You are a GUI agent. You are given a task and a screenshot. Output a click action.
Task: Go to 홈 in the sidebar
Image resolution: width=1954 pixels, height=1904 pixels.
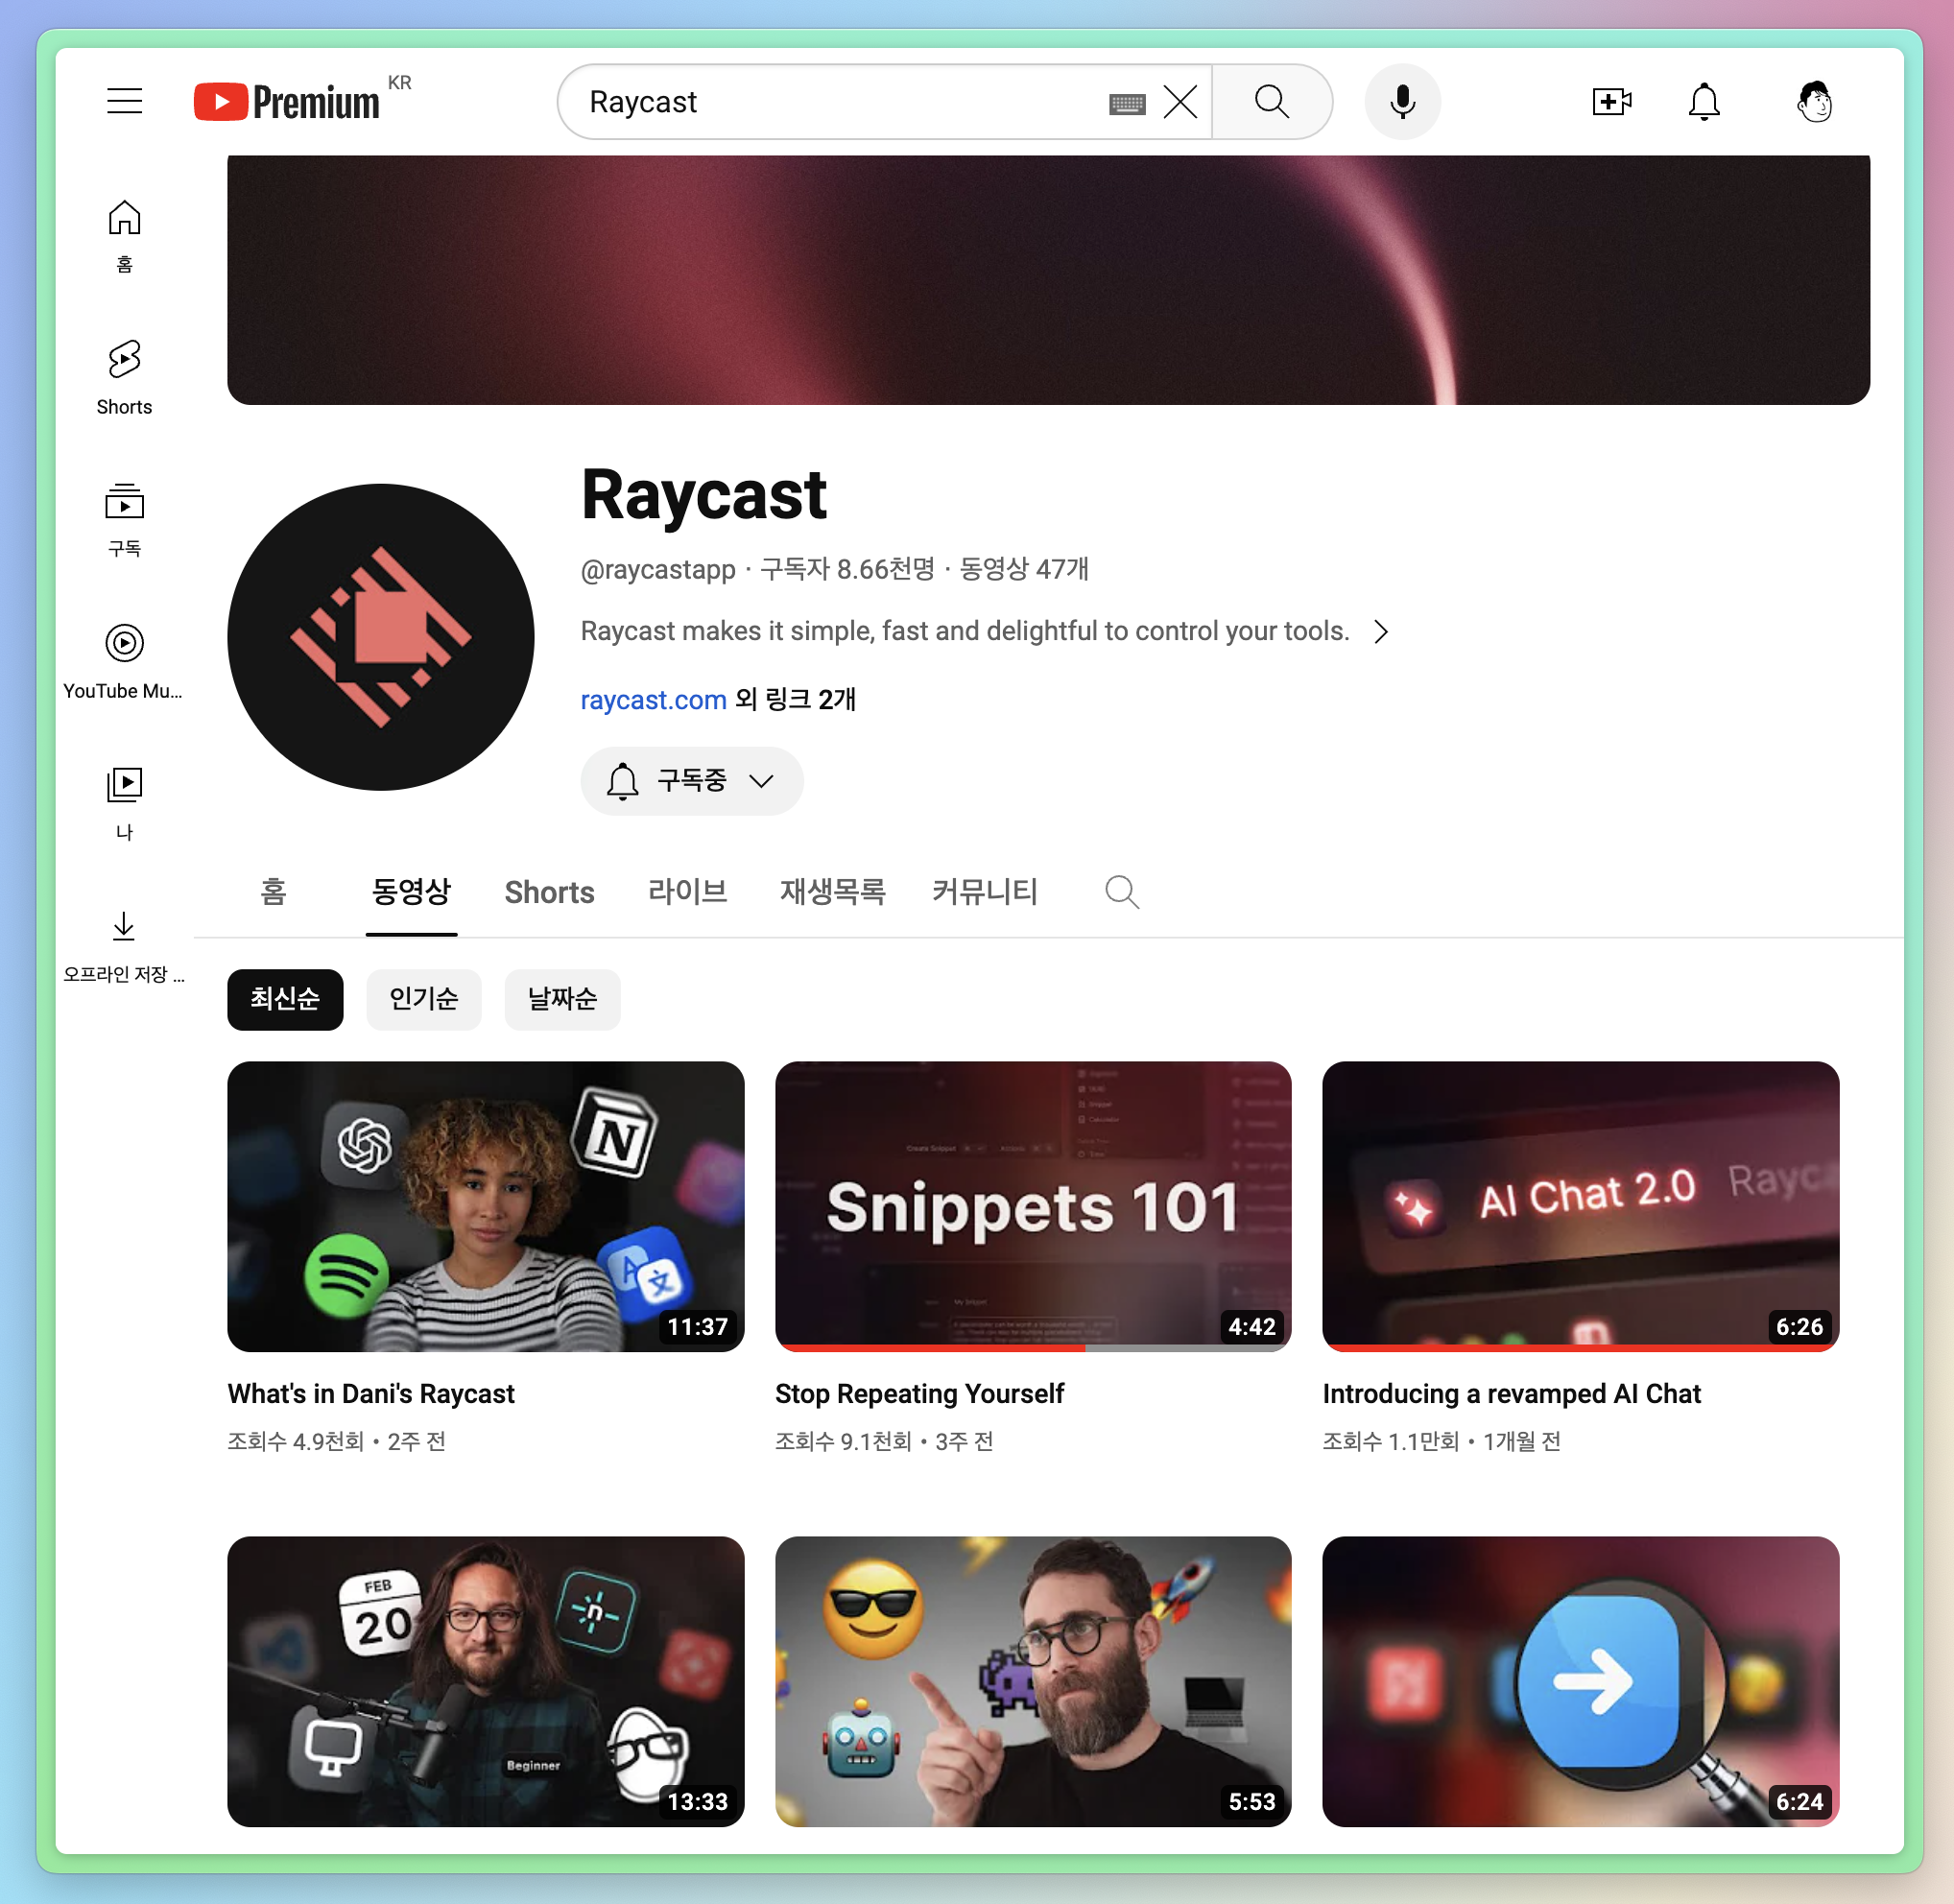point(124,236)
